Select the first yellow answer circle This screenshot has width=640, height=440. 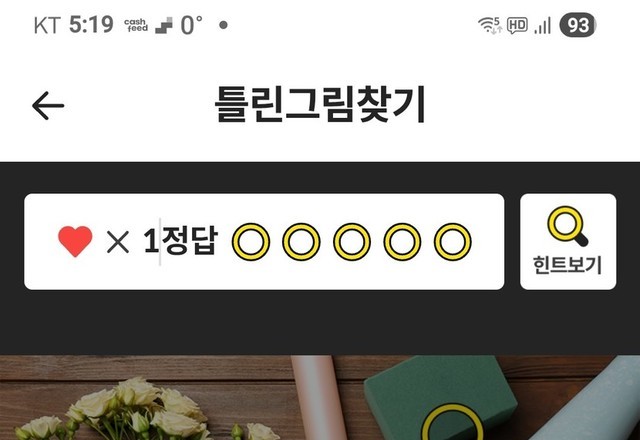[251, 242]
